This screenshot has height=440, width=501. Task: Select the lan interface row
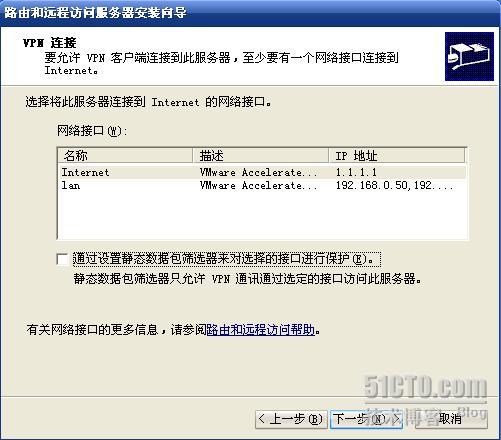pos(261,185)
